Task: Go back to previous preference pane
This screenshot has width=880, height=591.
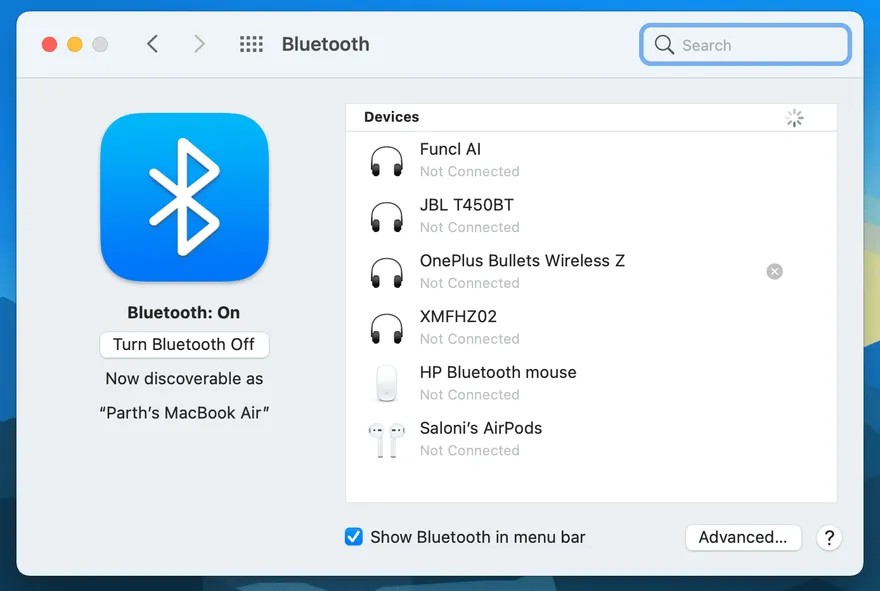Action: click(152, 44)
